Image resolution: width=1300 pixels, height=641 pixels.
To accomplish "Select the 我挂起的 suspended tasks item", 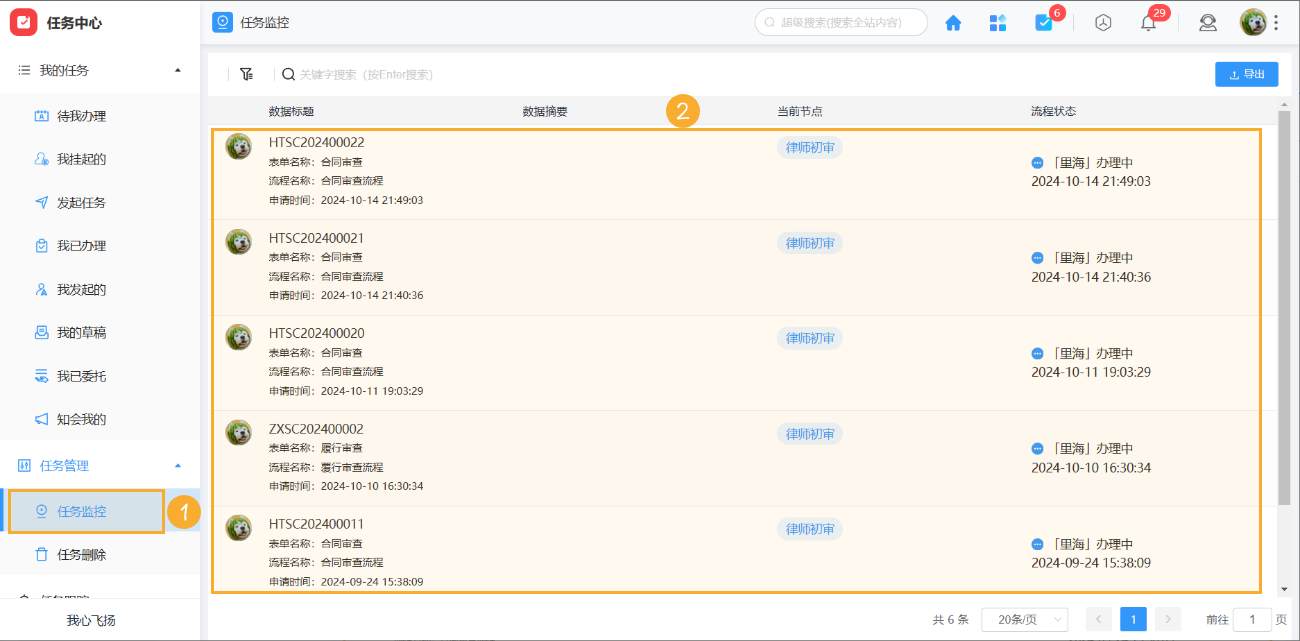I will coord(96,158).
